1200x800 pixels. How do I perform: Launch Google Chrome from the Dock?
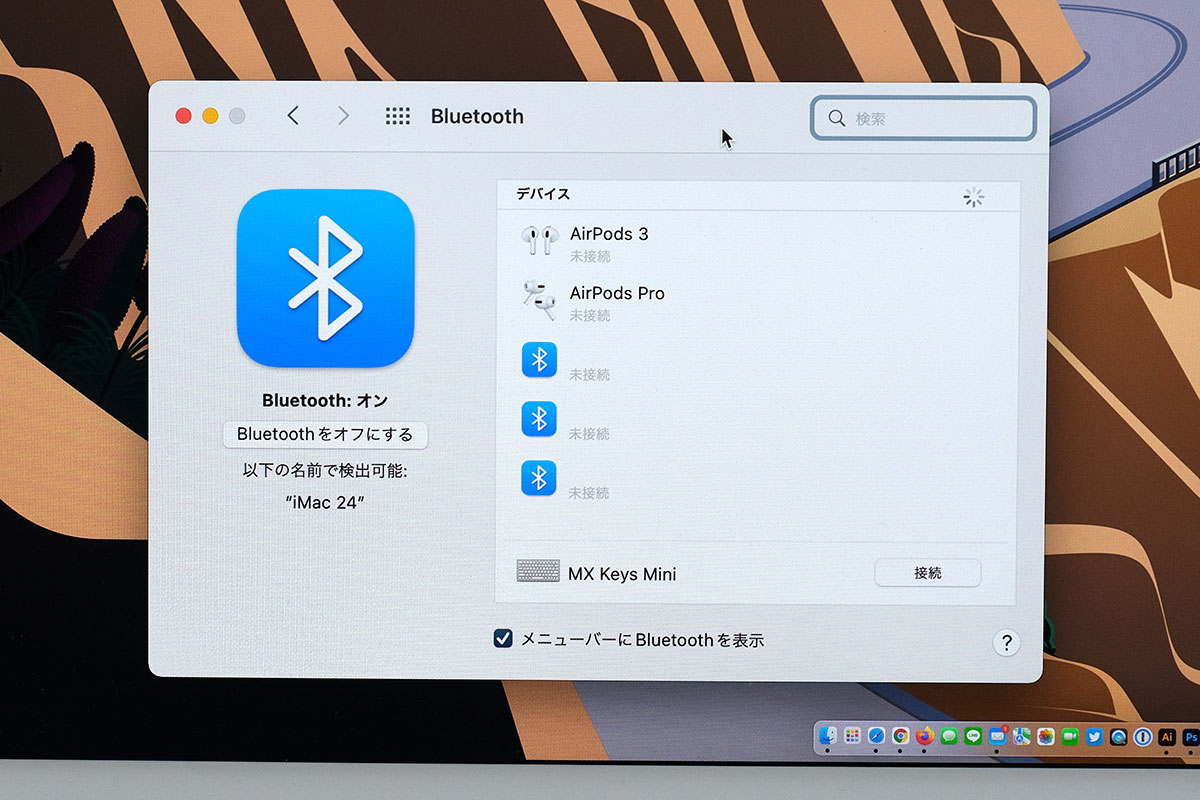tap(901, 736)
